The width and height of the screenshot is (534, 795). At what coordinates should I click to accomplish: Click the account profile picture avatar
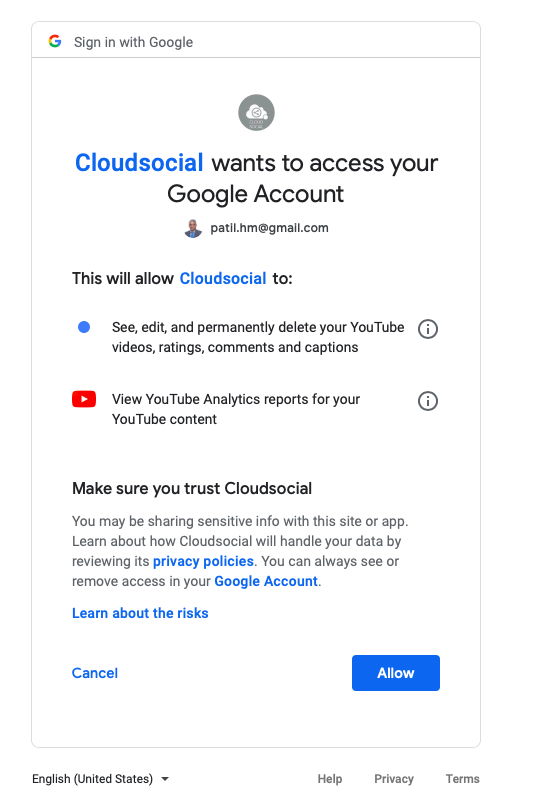(193, 229)
